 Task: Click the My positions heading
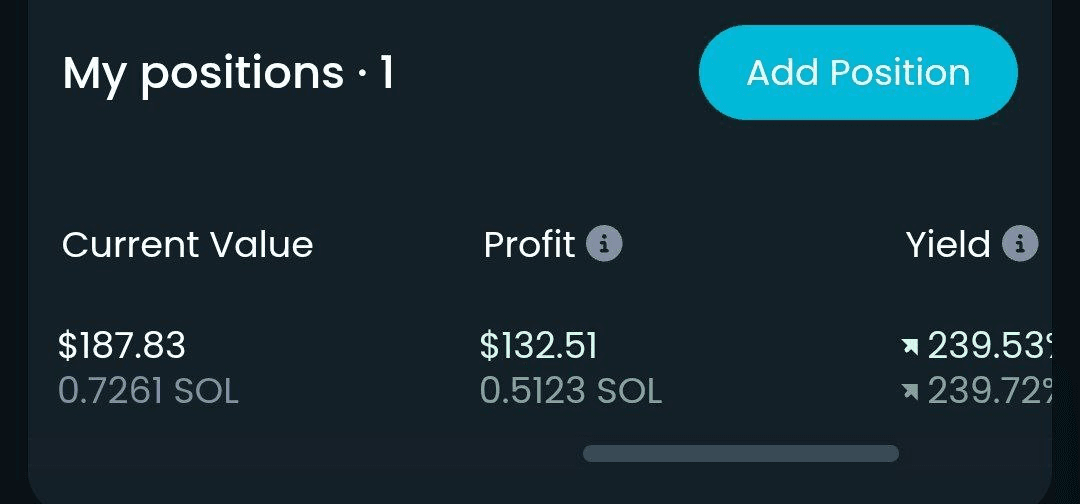(x=203, y=74)
